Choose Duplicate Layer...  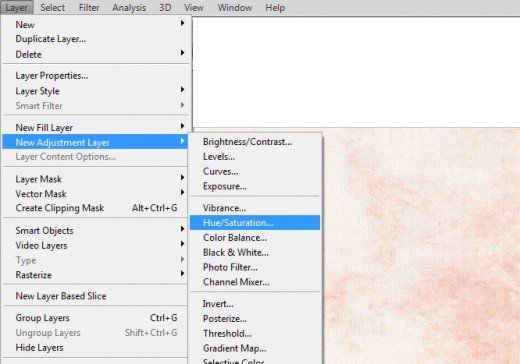click(95, 39)
